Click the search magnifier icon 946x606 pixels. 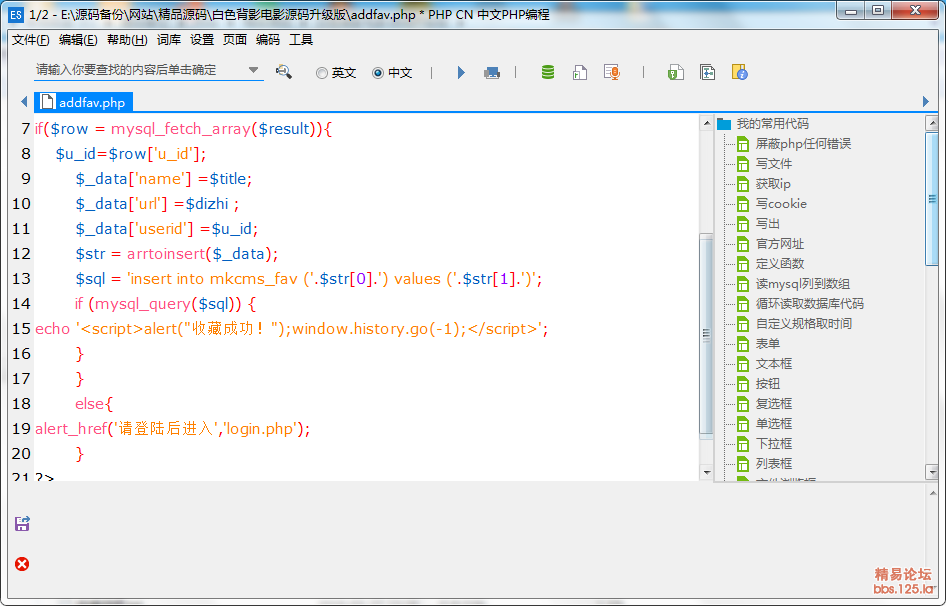tap(284, 72)
